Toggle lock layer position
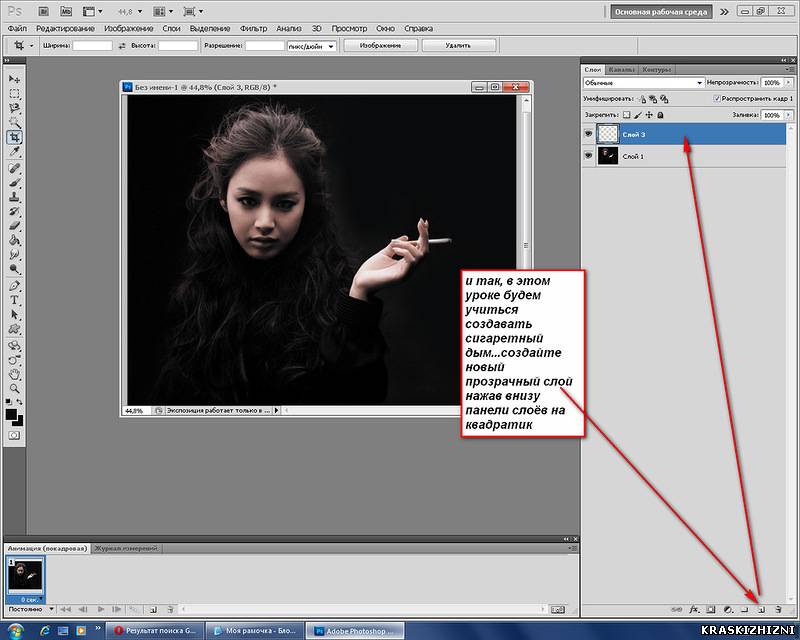 point(649,115)
